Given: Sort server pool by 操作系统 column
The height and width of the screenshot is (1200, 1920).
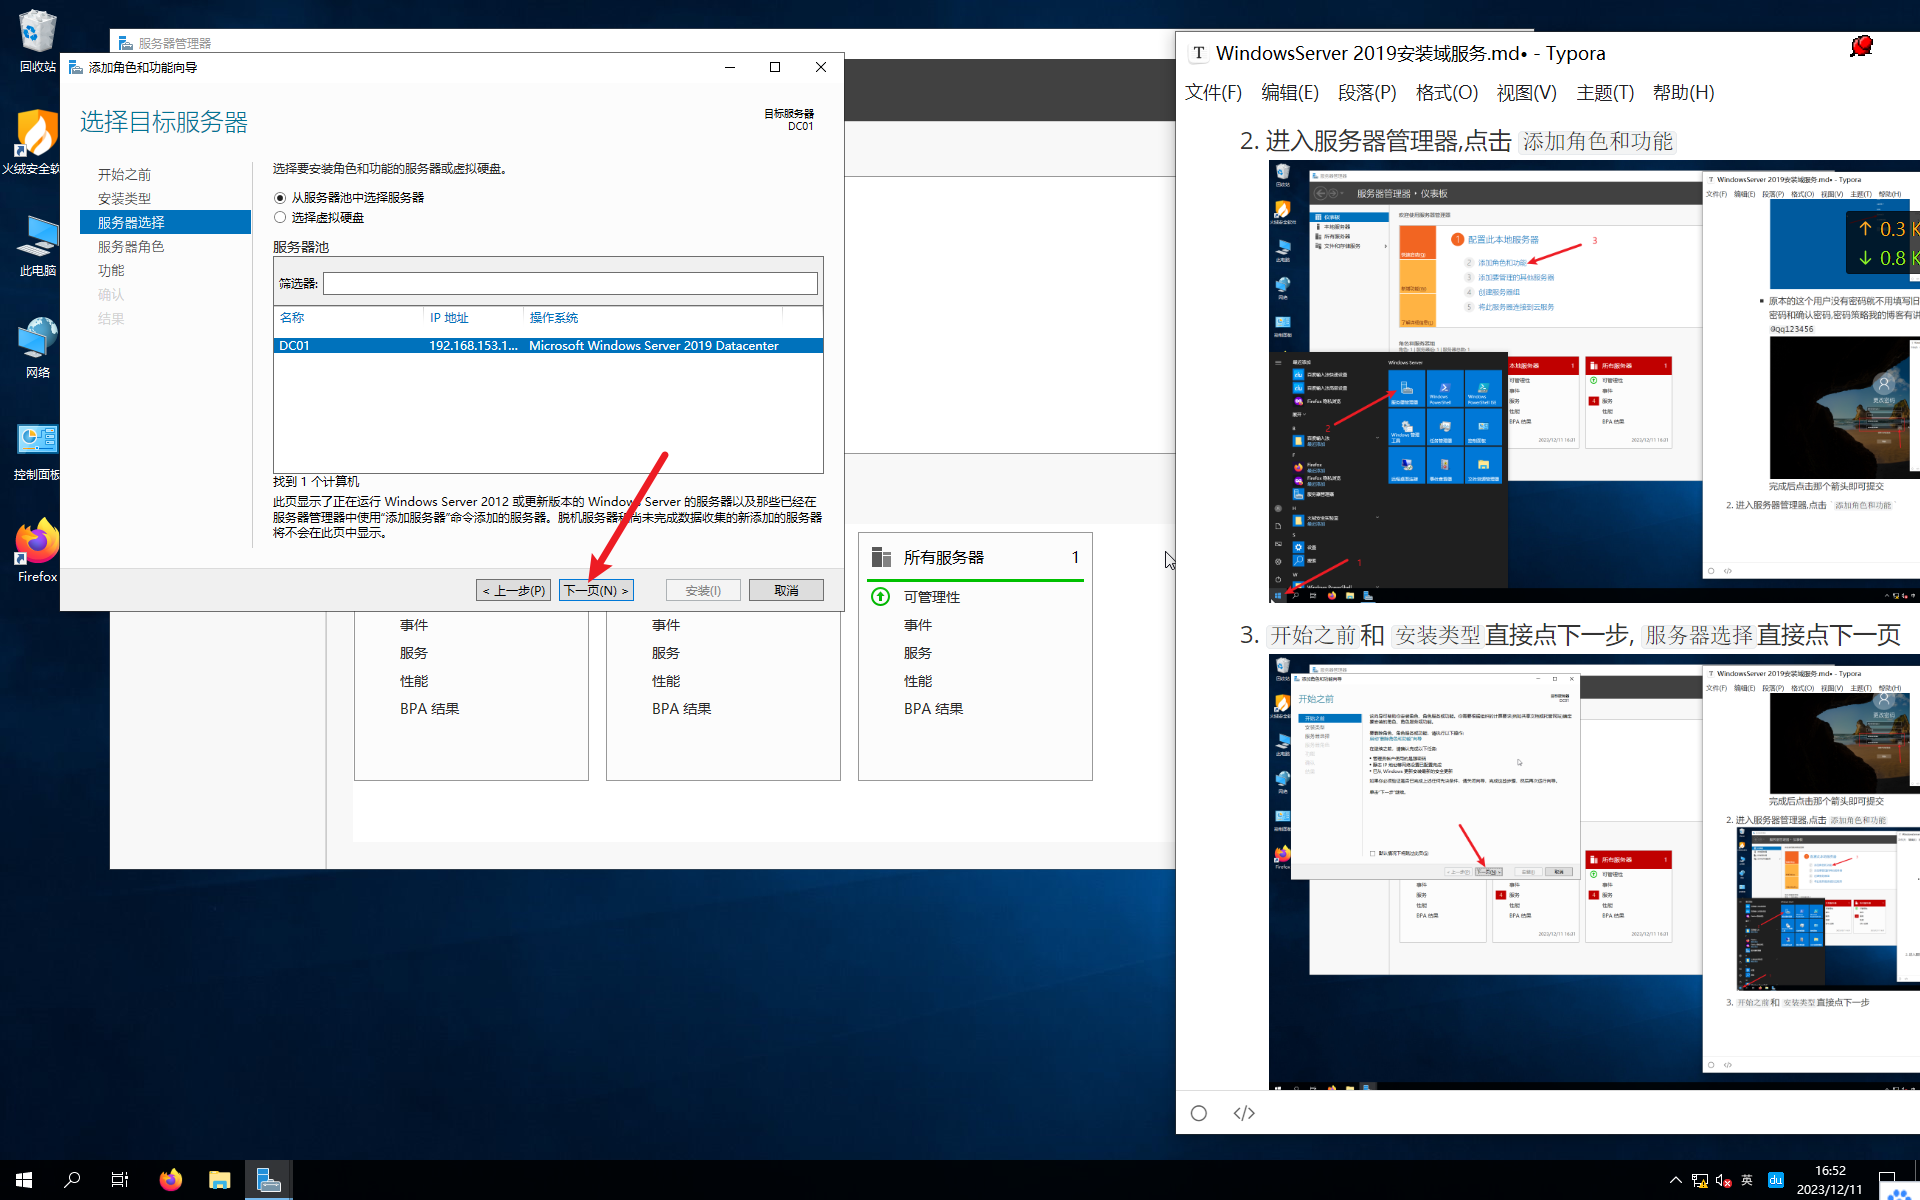Looking at the screenshot, I should pyautogui.click(x=553, y=318).
